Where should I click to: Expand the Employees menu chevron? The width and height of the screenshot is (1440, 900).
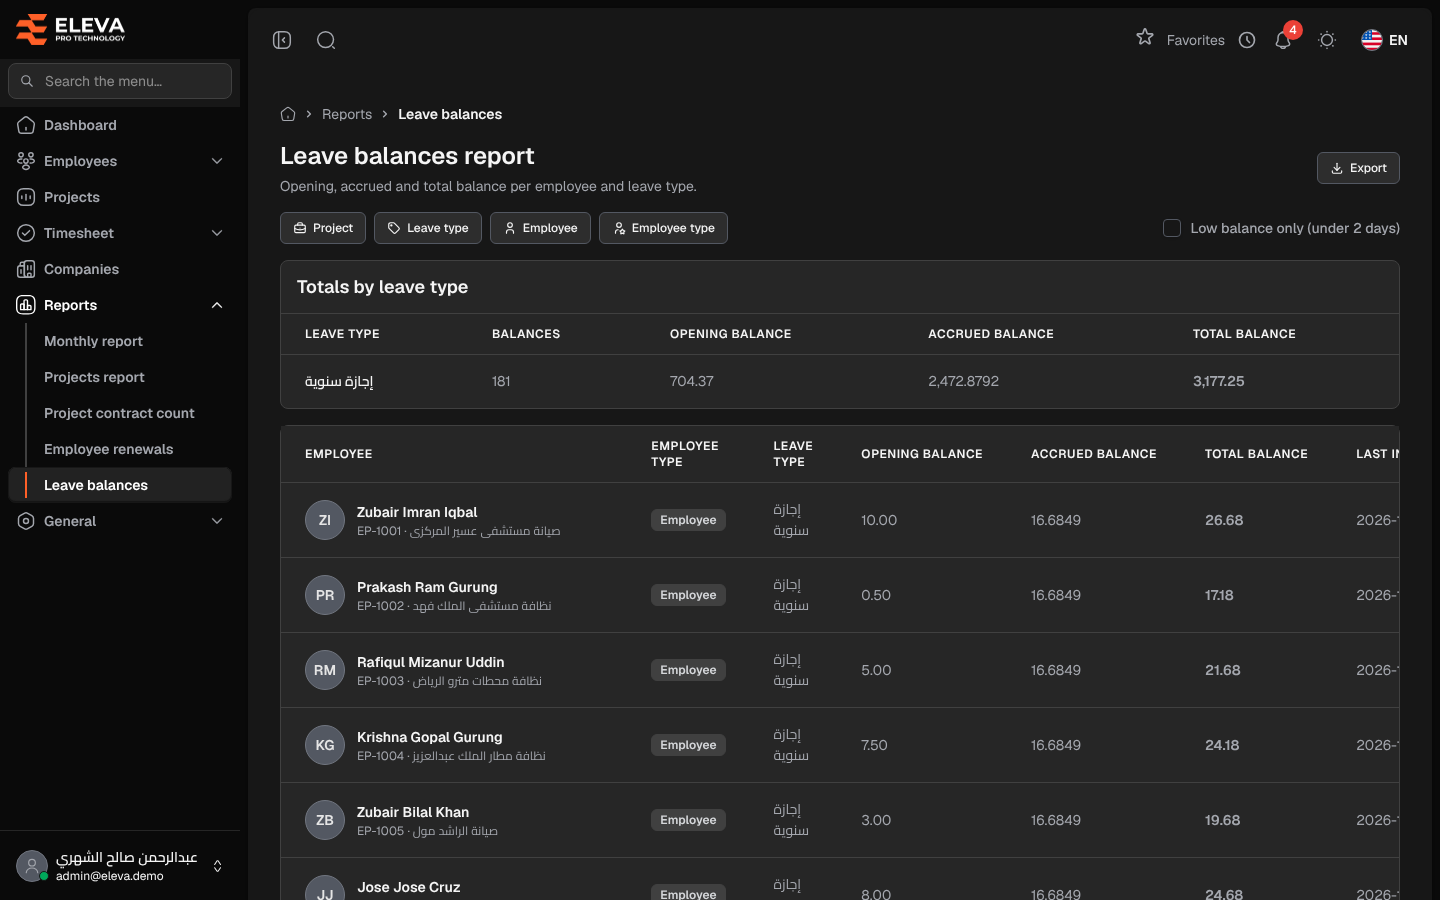pos(217,161)
